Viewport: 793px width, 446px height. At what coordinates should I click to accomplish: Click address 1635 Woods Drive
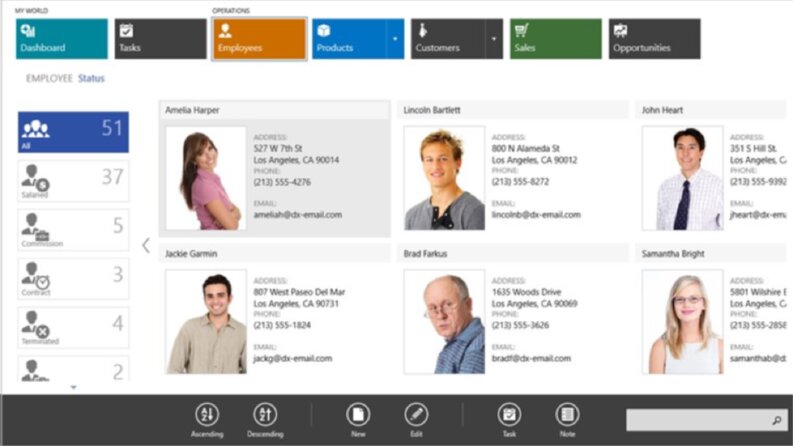point(526,292)
